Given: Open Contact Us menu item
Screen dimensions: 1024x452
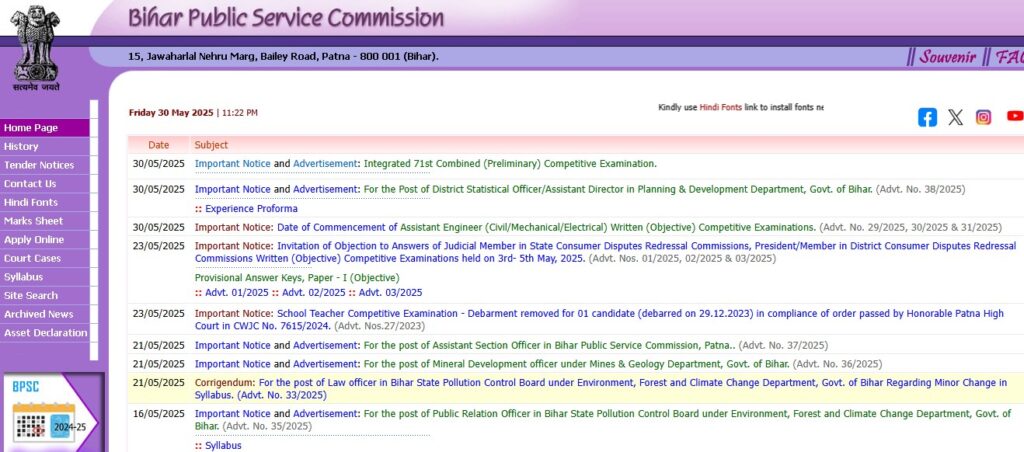Looking at the screenshot, I should pos(44,184).
